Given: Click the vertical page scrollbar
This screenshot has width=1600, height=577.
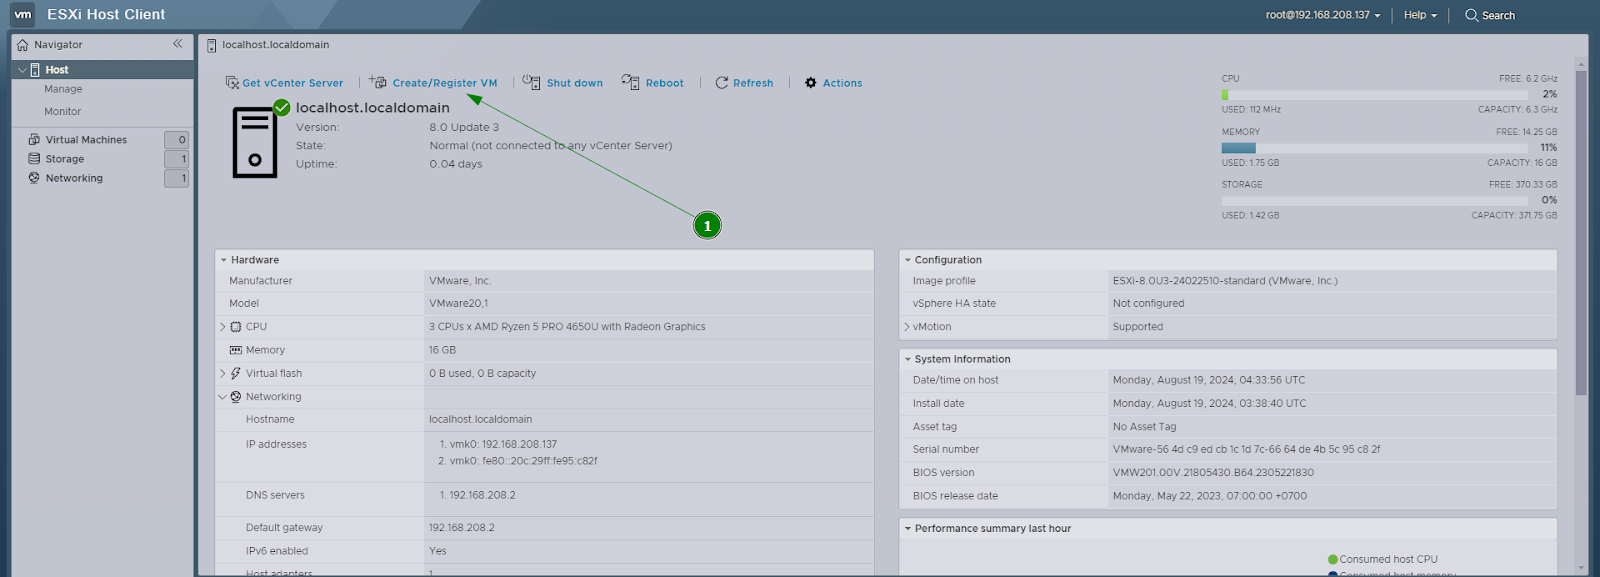Looking at the screenshot, I should [x=1581, y=232].
